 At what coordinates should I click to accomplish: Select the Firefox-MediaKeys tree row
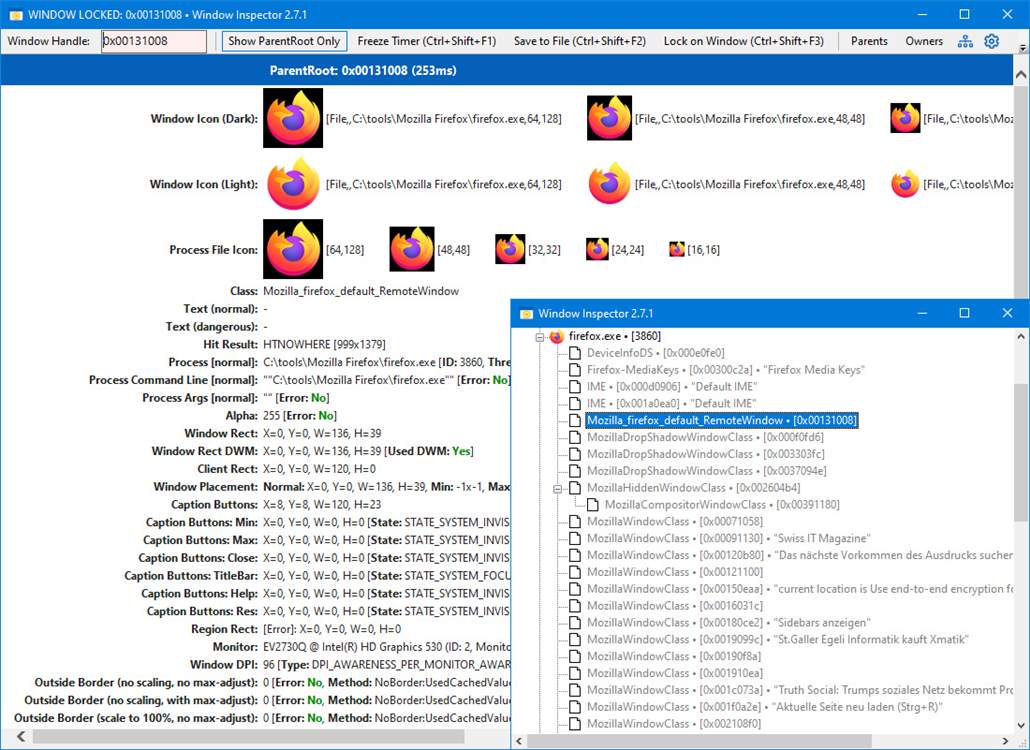(x=726, y=370)
